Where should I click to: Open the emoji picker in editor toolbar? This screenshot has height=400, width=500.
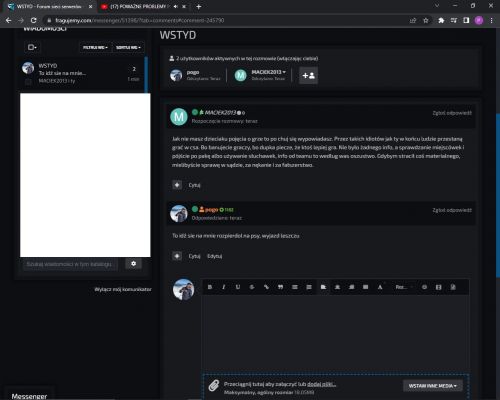click(424, 287)
